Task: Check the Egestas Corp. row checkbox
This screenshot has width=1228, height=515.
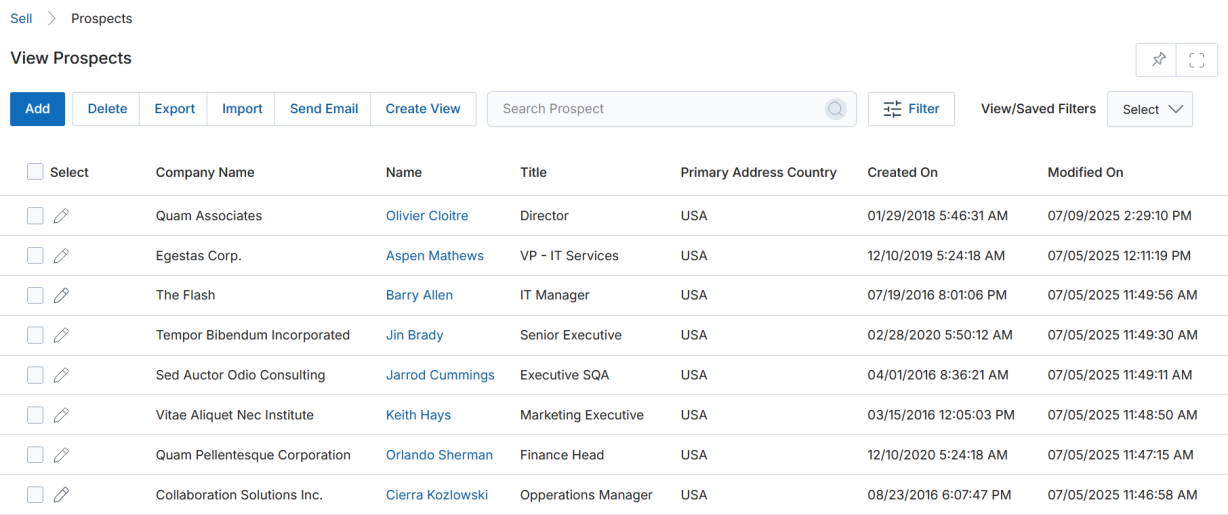Action: click(35, 256)
